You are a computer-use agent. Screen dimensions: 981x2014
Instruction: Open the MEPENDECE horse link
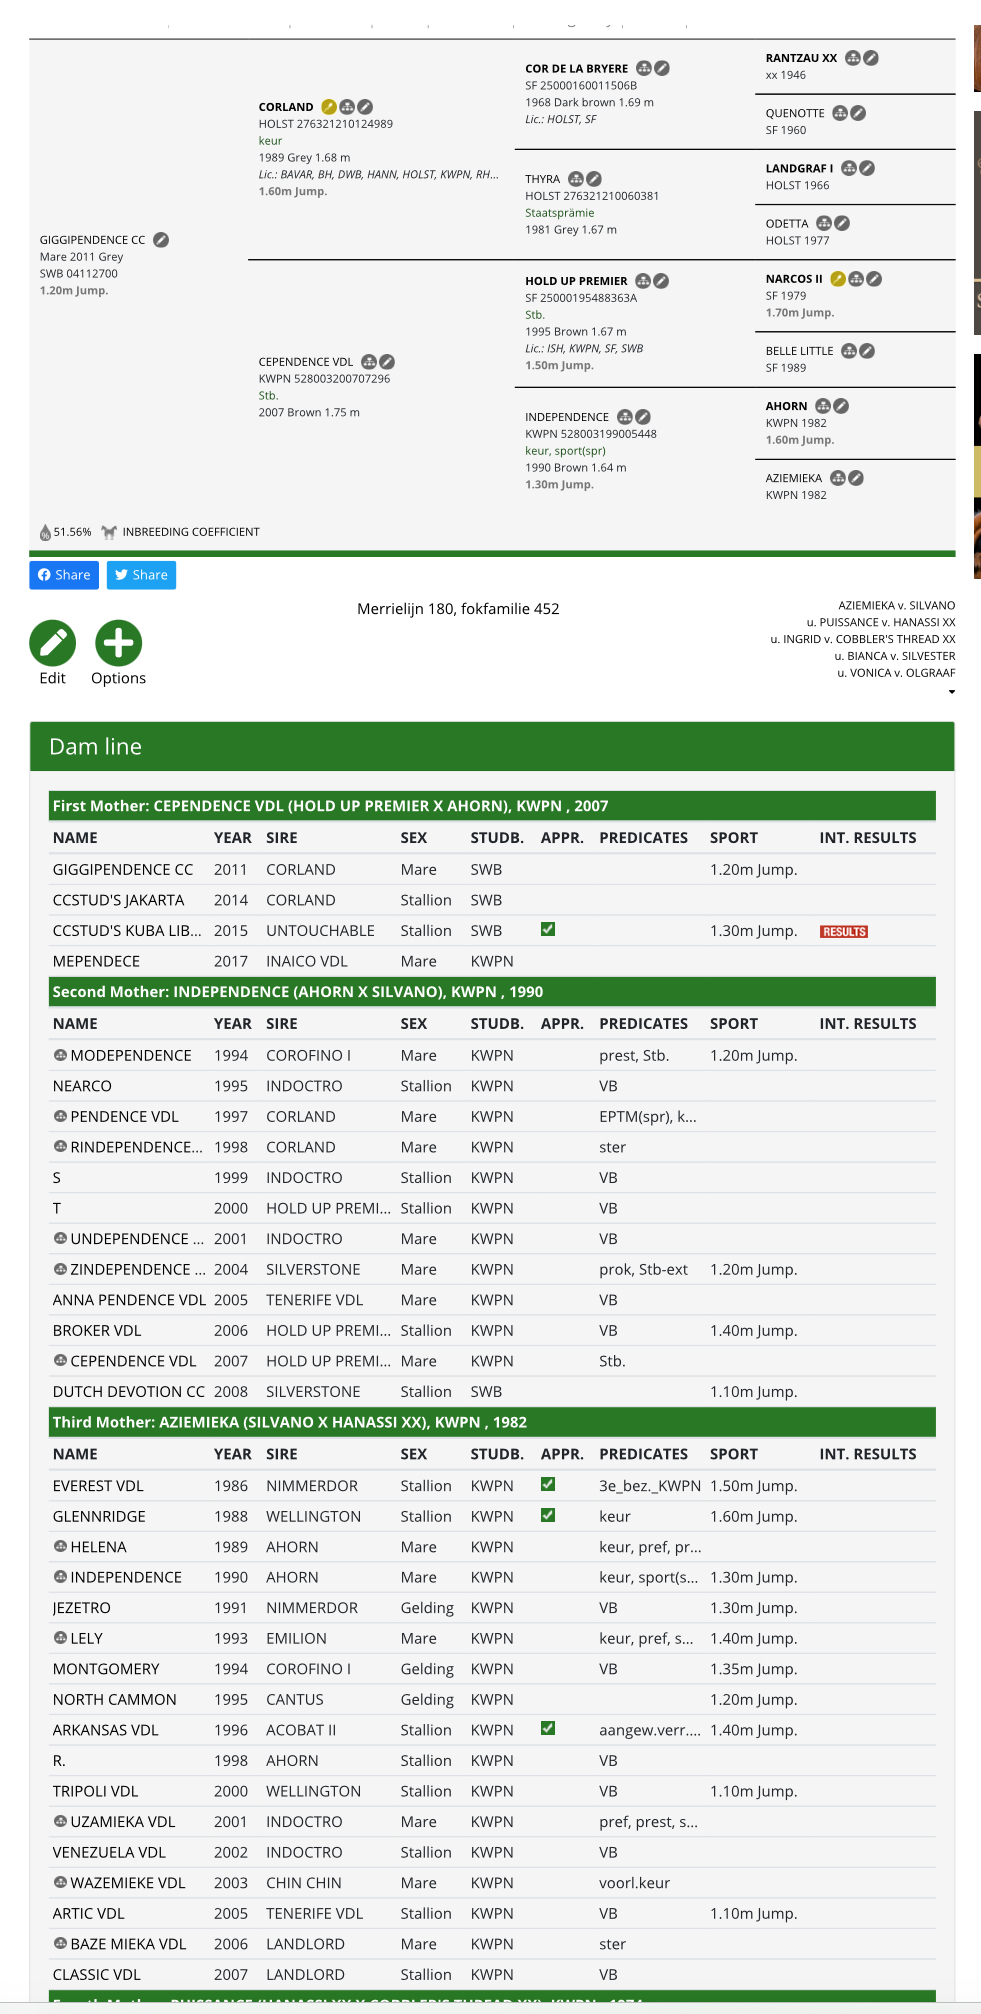tap(96, 961)
